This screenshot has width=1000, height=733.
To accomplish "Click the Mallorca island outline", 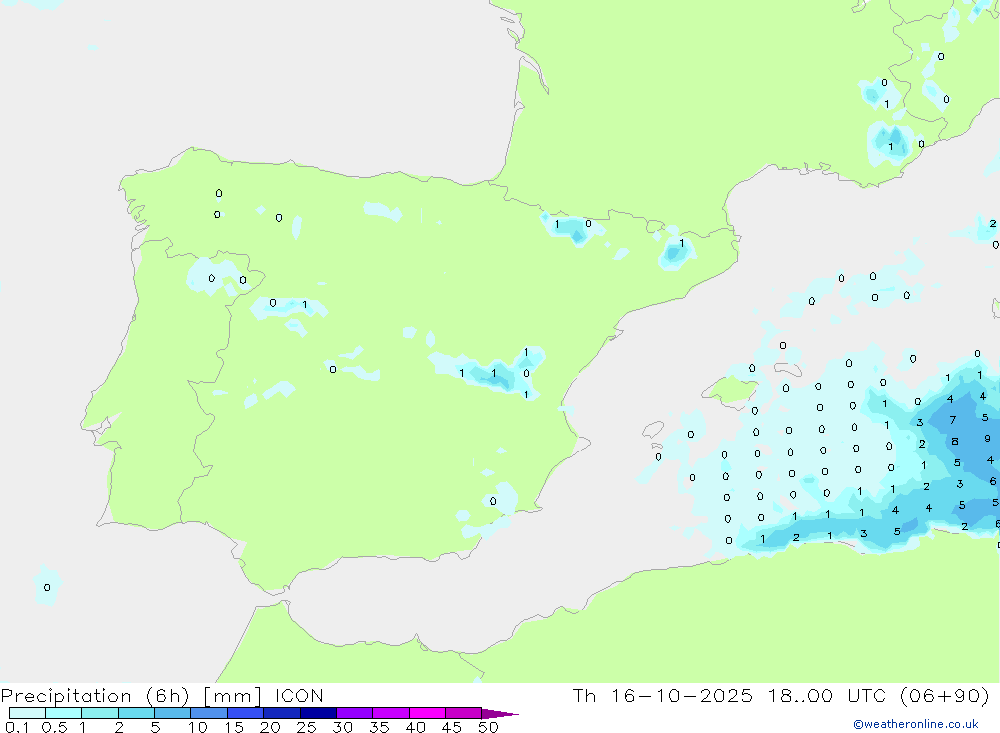I will click(x=730, y=390).
